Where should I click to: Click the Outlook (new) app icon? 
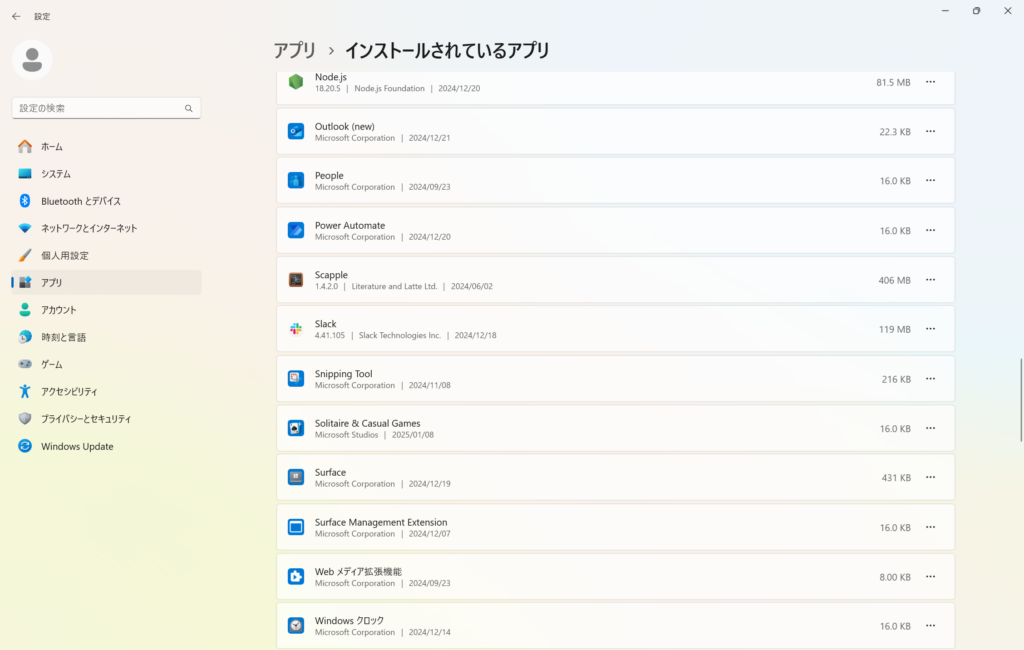(296, 131)
